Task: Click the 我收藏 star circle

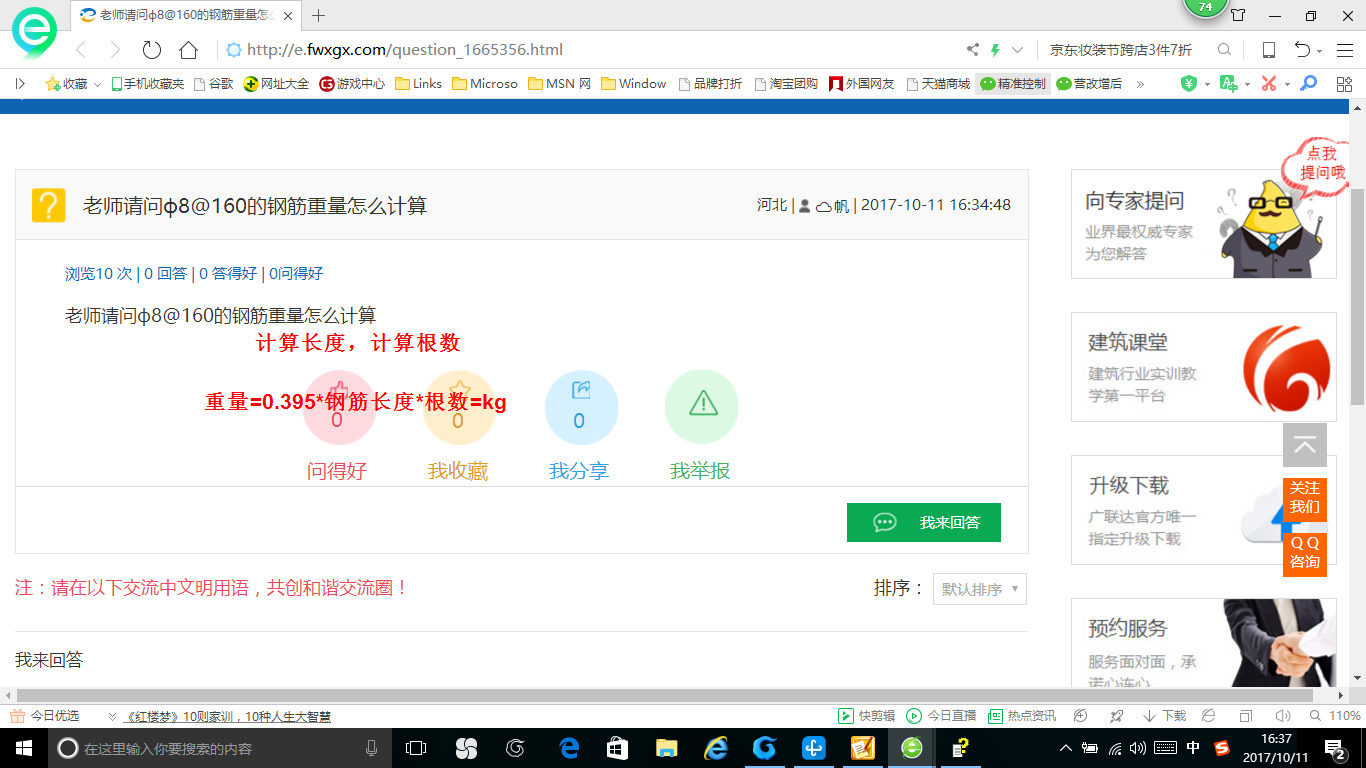Action: point(459,408)
